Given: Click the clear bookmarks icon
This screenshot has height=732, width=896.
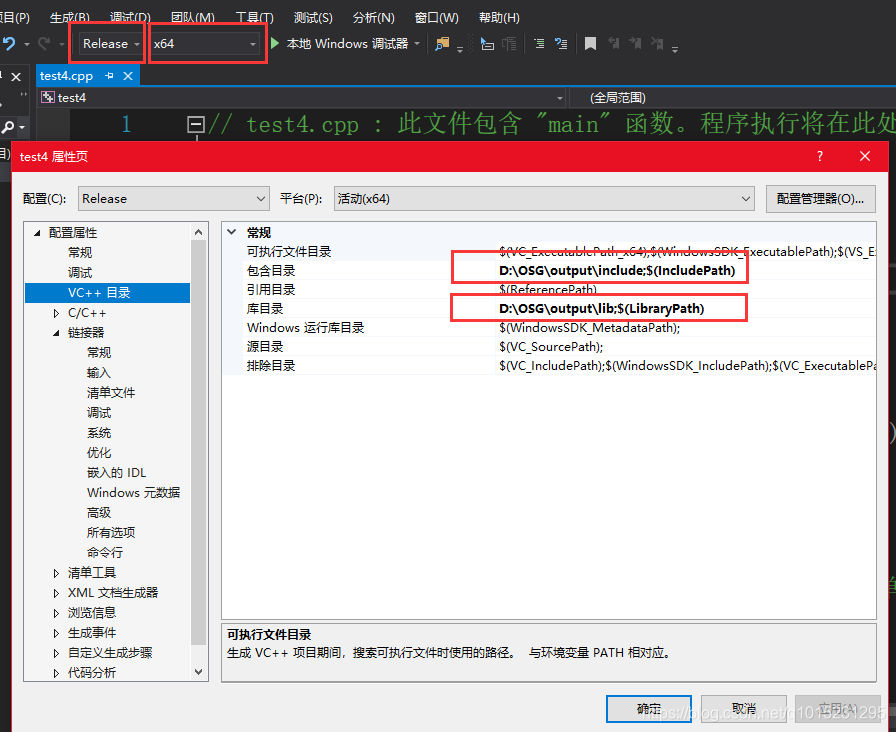Looking at the screenshot, I should [x=657, y=43].
